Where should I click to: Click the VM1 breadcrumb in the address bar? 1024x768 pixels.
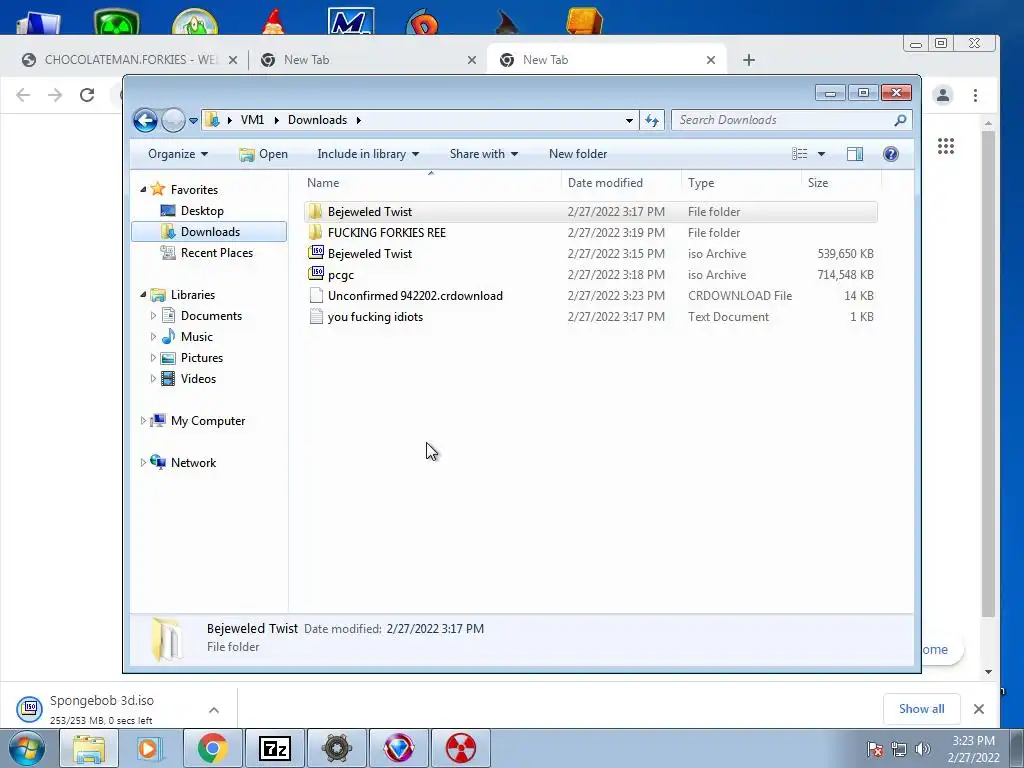252,120
